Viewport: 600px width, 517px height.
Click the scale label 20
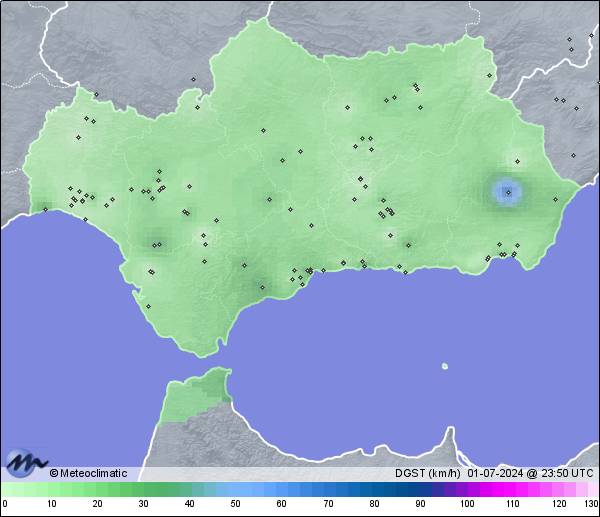pos(98,503)
